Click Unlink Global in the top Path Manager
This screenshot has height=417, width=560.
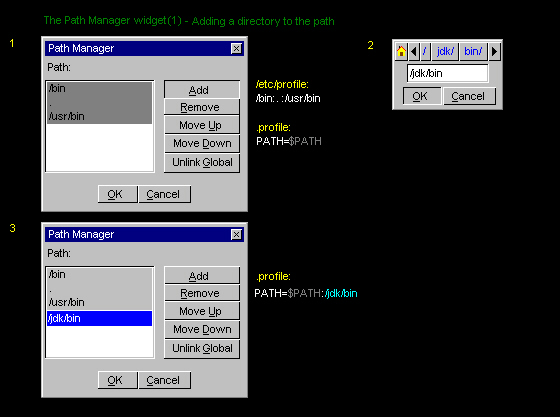tap(202, 162)
